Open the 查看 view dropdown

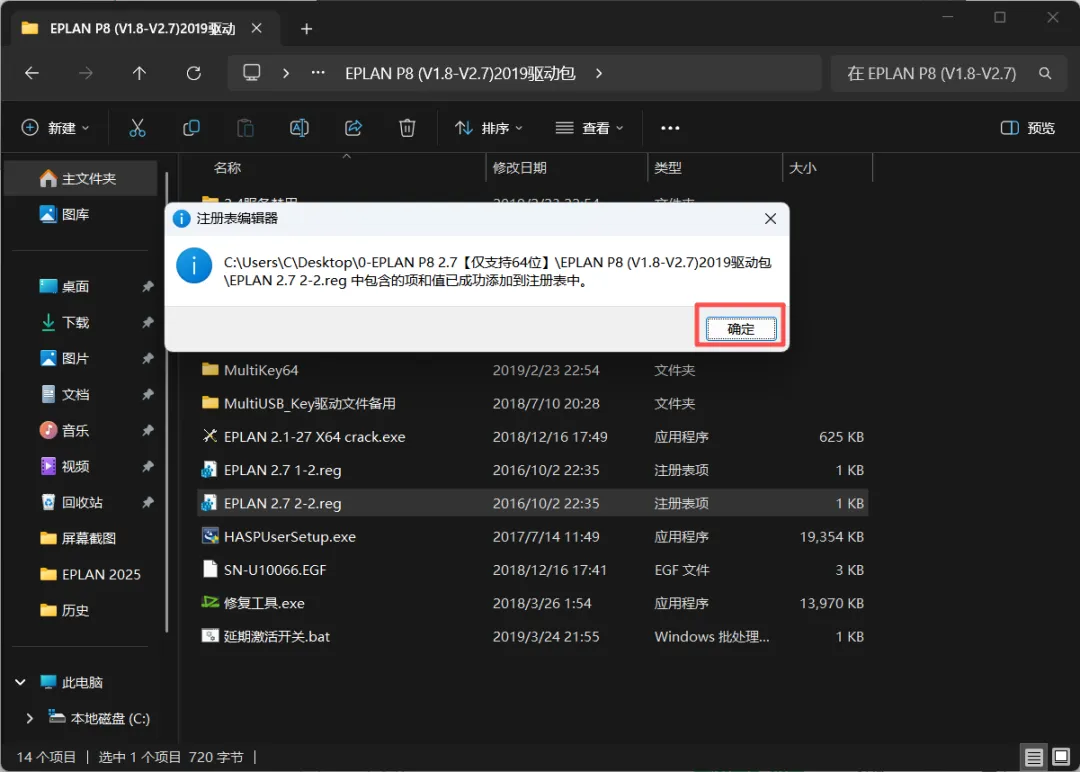(590, 128)
